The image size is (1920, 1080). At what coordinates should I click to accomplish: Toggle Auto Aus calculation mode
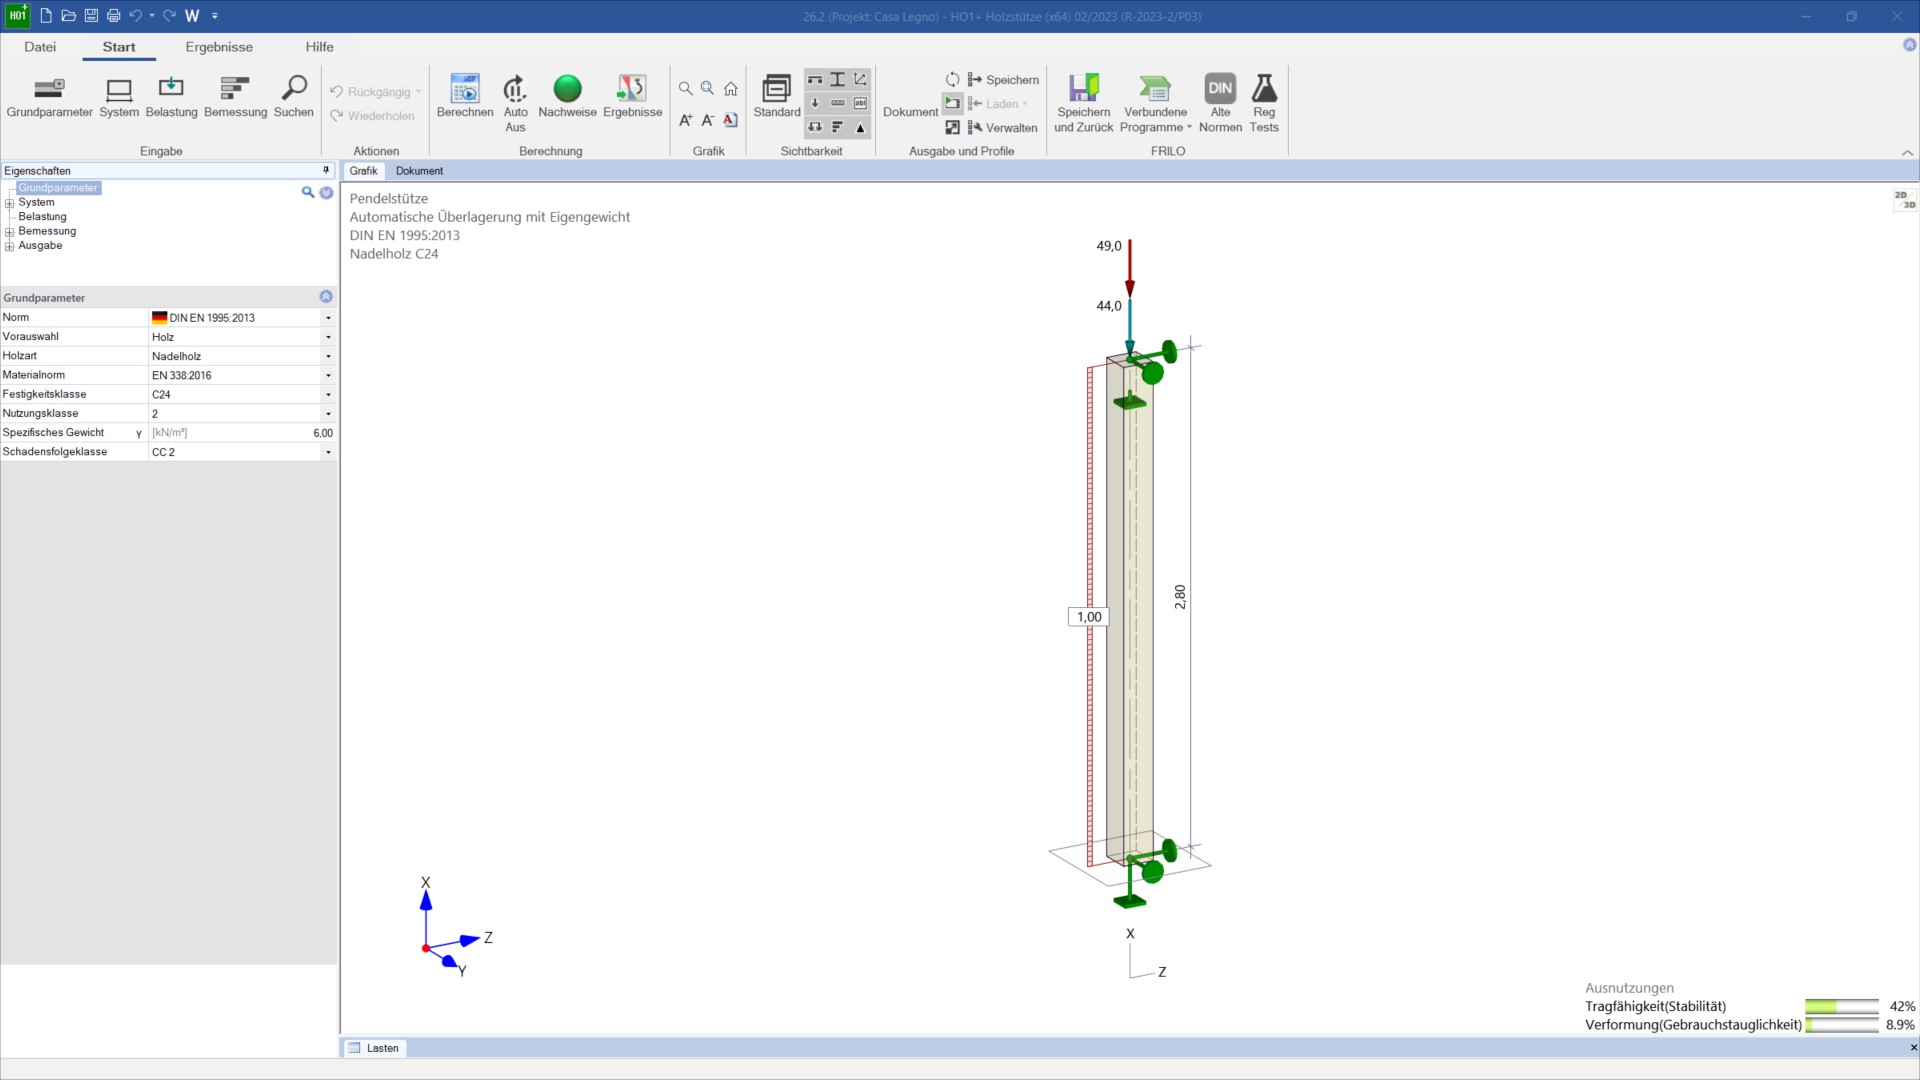[x=515, y=103]
